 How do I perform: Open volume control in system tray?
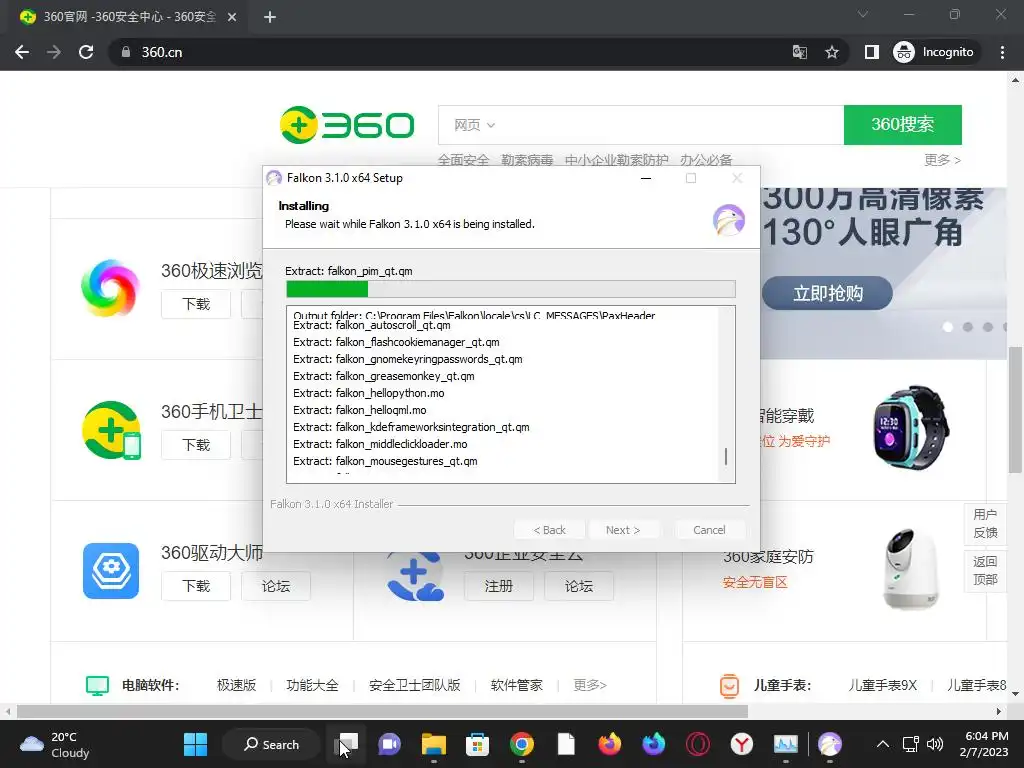coord(935,744)
